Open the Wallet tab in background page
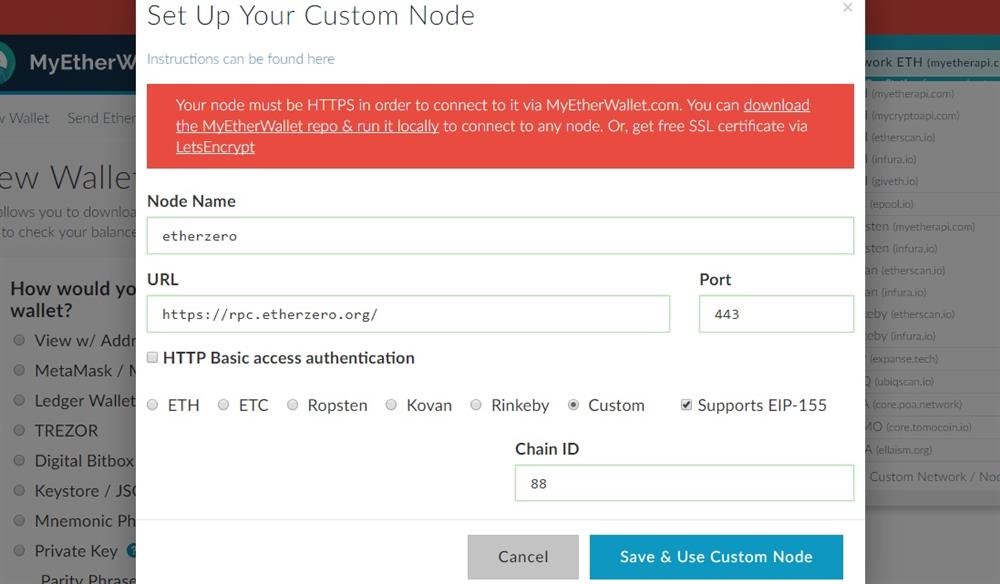1000x584 pixels. point(26,118)
